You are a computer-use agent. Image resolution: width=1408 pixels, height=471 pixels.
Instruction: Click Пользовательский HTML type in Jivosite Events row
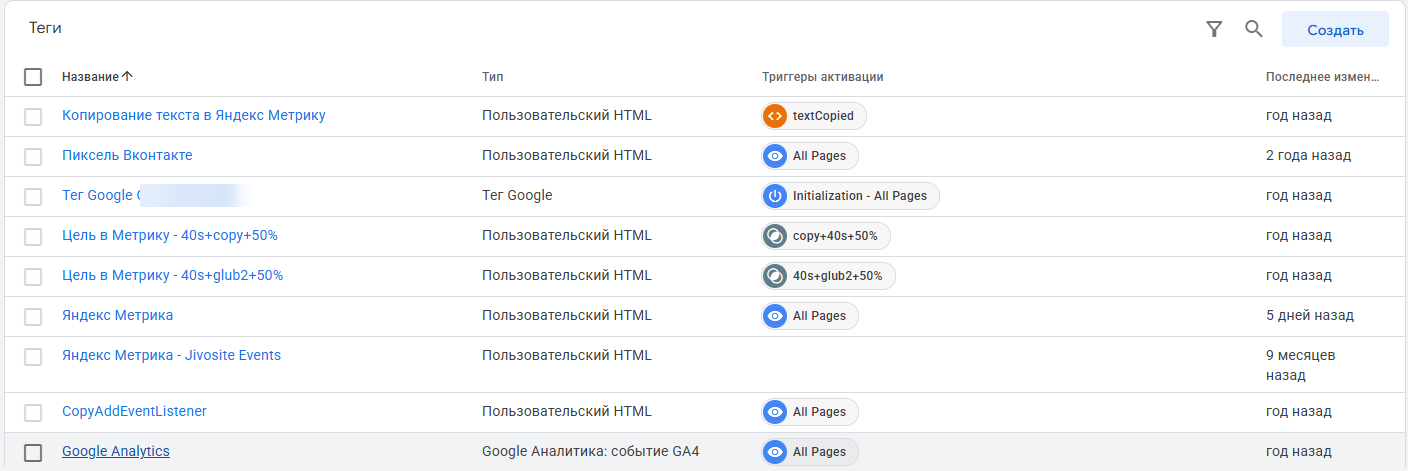coord(566,355)
